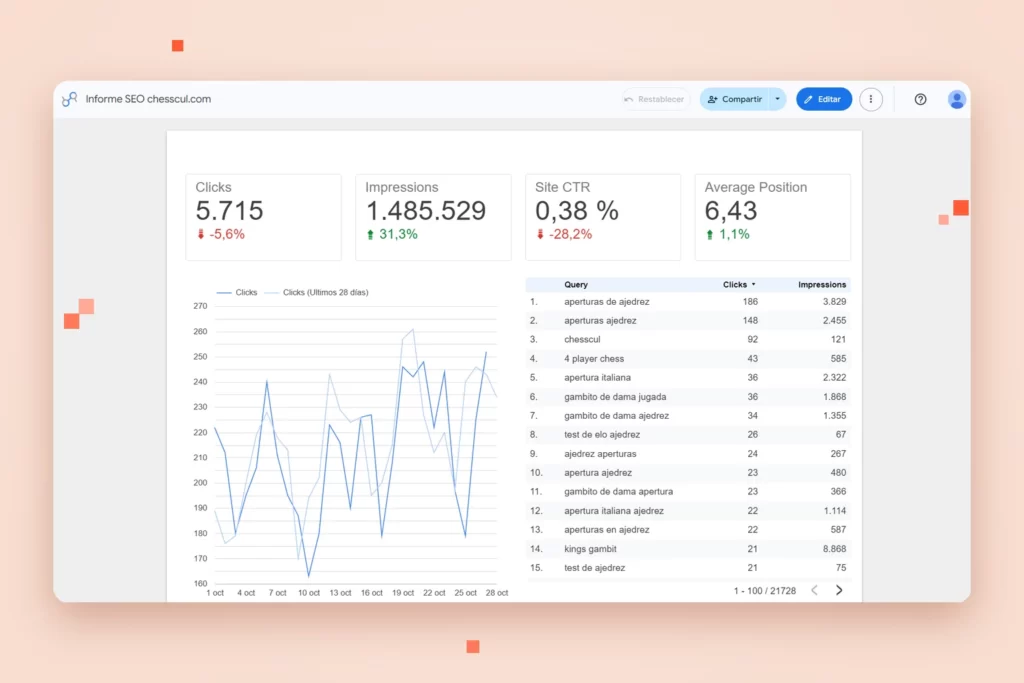Select query row apertura italiana
The image size is (1024, 683).
(x=688, y=377)
